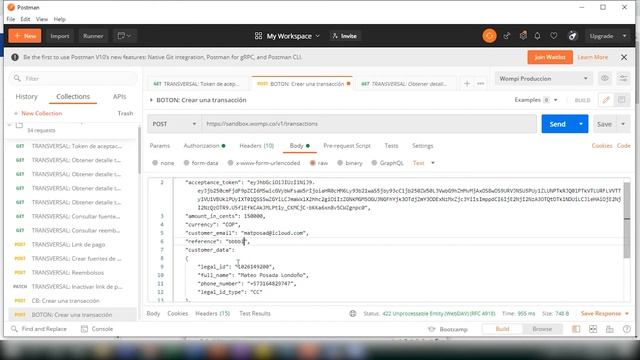Open the Authorization request tab

click(204, 146)
